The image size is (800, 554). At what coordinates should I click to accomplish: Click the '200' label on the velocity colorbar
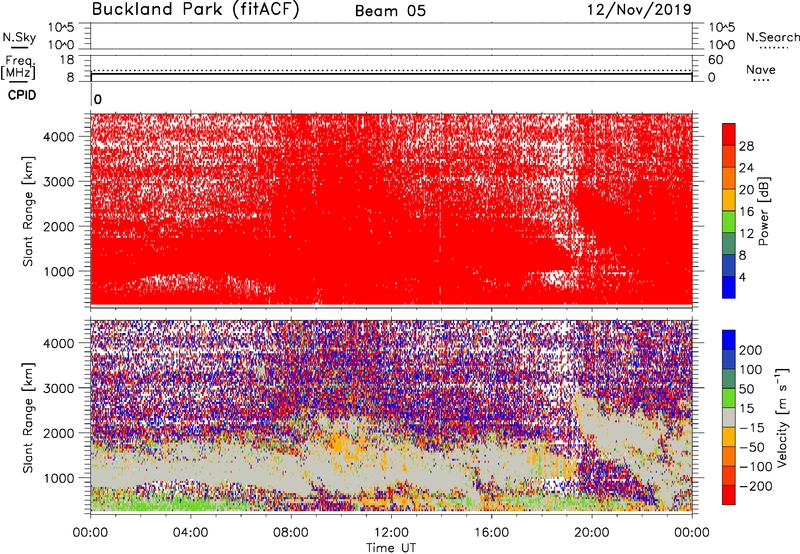(x=751, y=350)
